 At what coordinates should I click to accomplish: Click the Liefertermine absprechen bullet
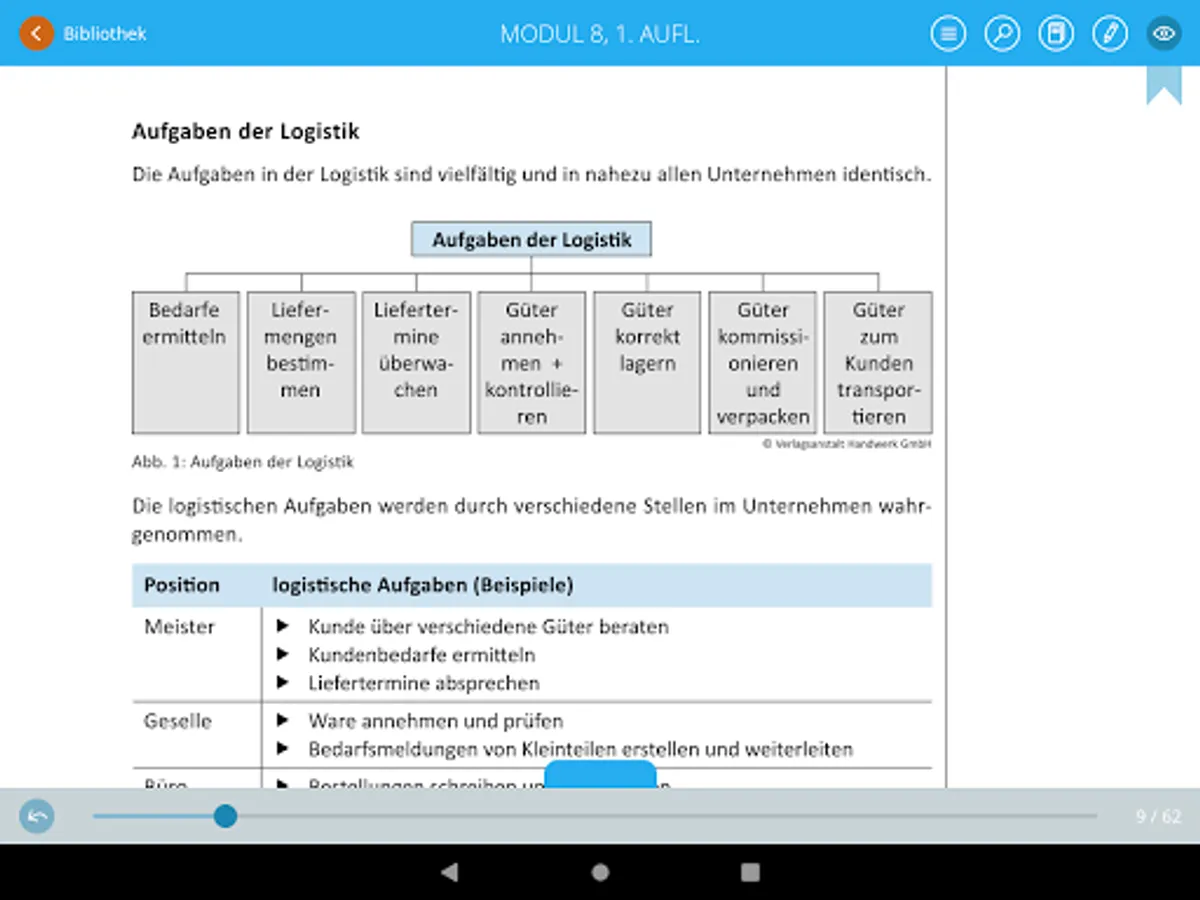(424, 684)
